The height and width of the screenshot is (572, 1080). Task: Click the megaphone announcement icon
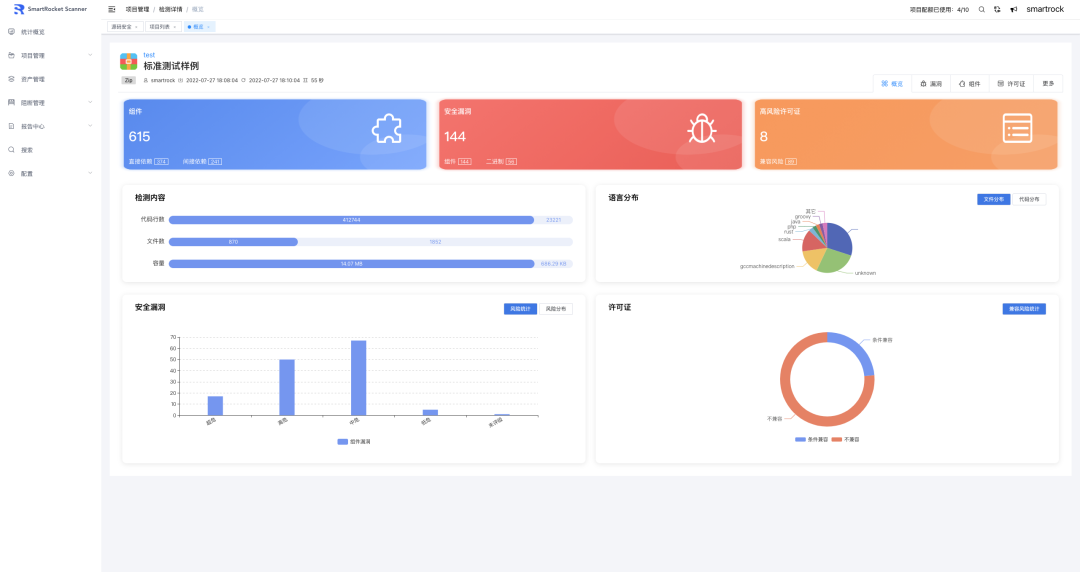pos(1013,9)
